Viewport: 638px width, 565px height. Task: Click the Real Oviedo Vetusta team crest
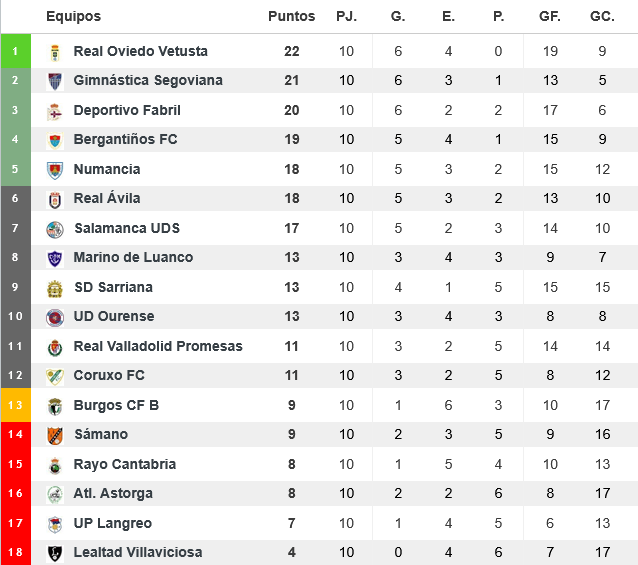pos(55,51)
